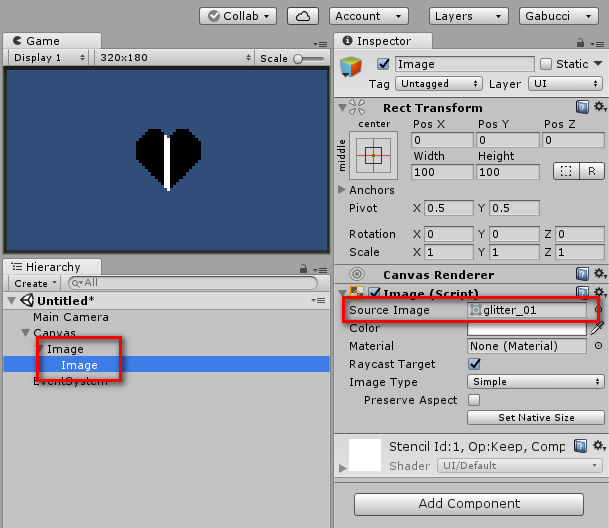This screenshot has width=609, height=528.
Task: Collapse Canvas tree node
Action: click(x=25, y=333)
